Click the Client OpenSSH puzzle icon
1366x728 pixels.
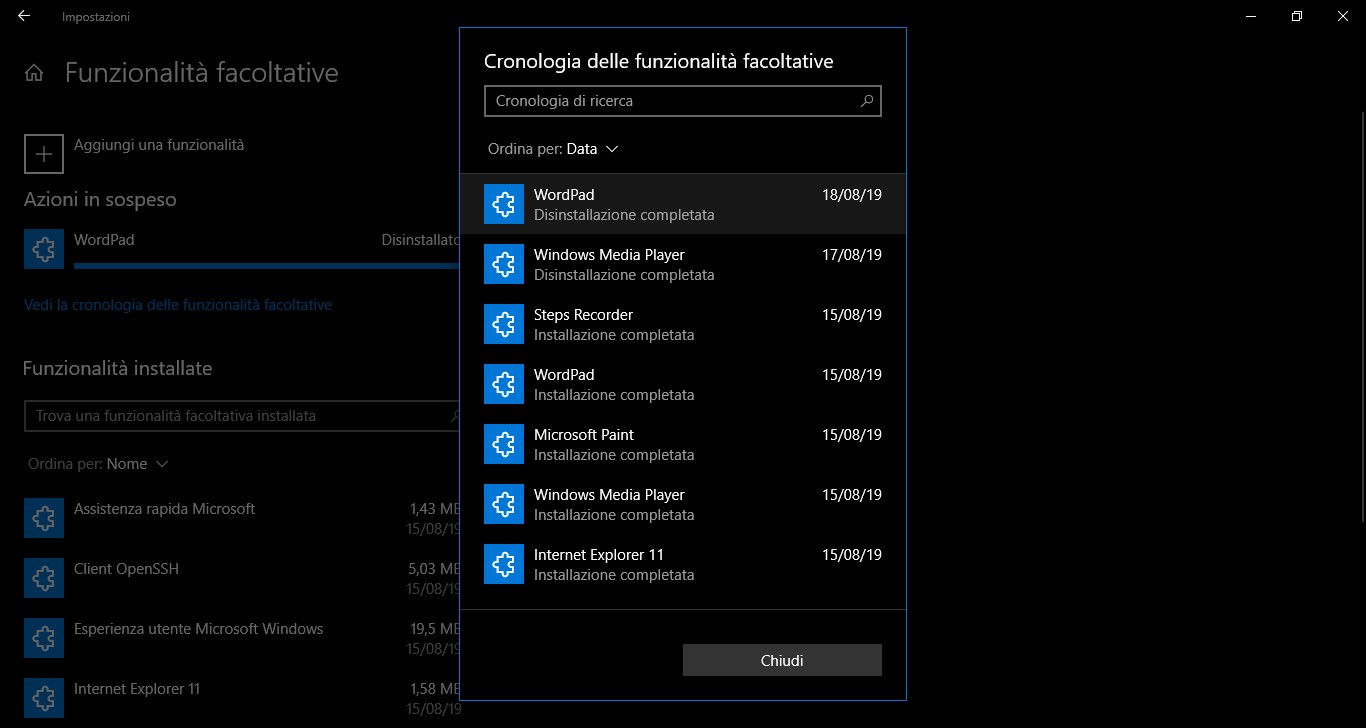click(x=44, y=578)
